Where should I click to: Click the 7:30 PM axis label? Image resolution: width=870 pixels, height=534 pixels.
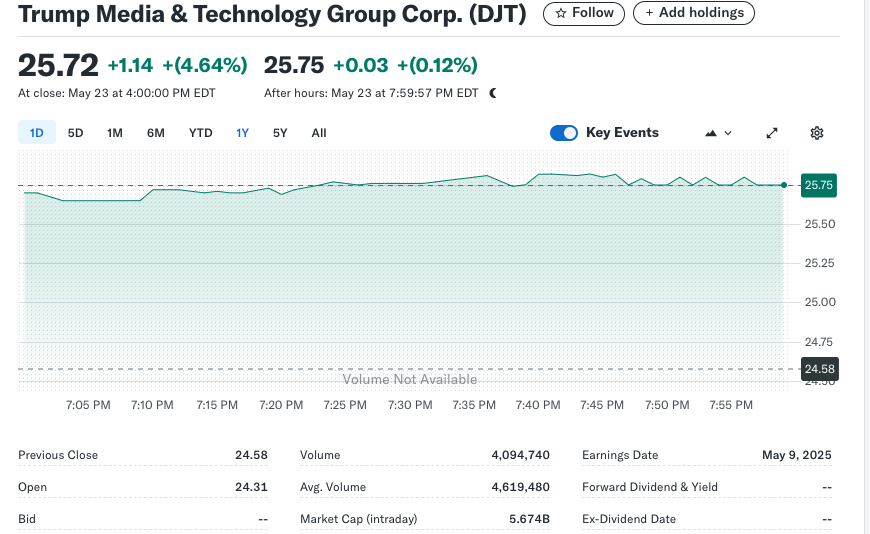pyautogui.click(x=410, y=405)
